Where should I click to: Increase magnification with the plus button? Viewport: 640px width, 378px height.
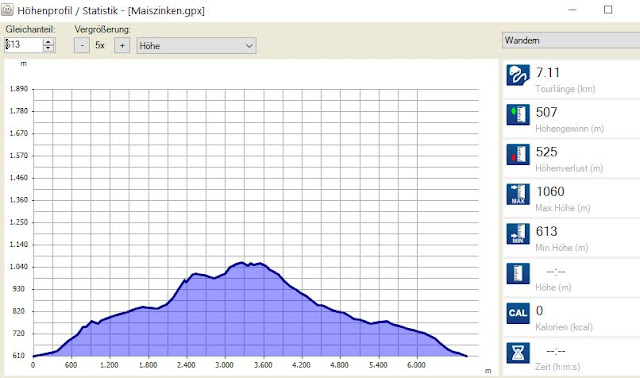click(122, 45)
